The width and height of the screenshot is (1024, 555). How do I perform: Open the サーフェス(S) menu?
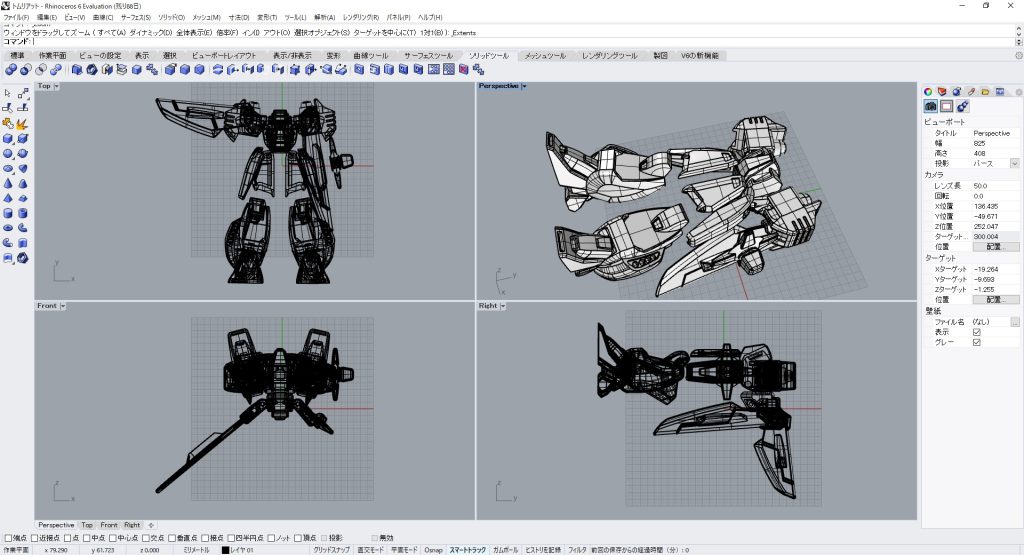[x=136, y=17]
